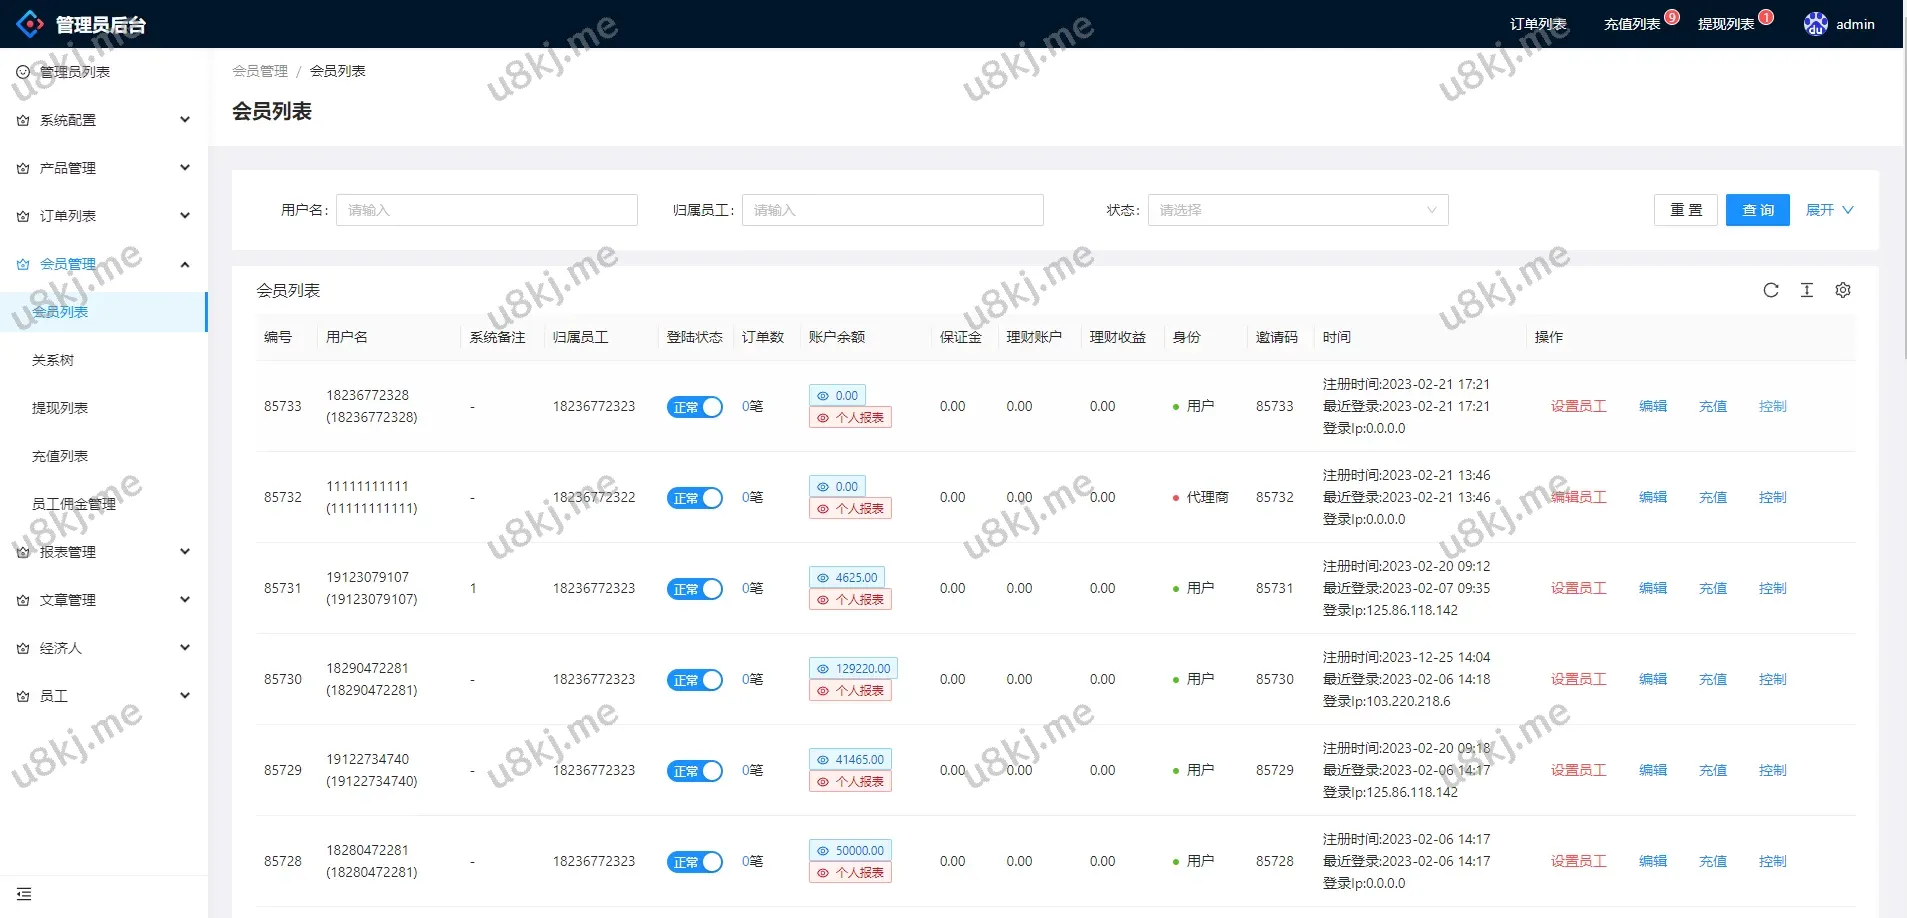This screenshot has height=918, width=1907.
Task: Toggle login status switch for member 85731
Action: pyautogui.click(x=694, y=589)
